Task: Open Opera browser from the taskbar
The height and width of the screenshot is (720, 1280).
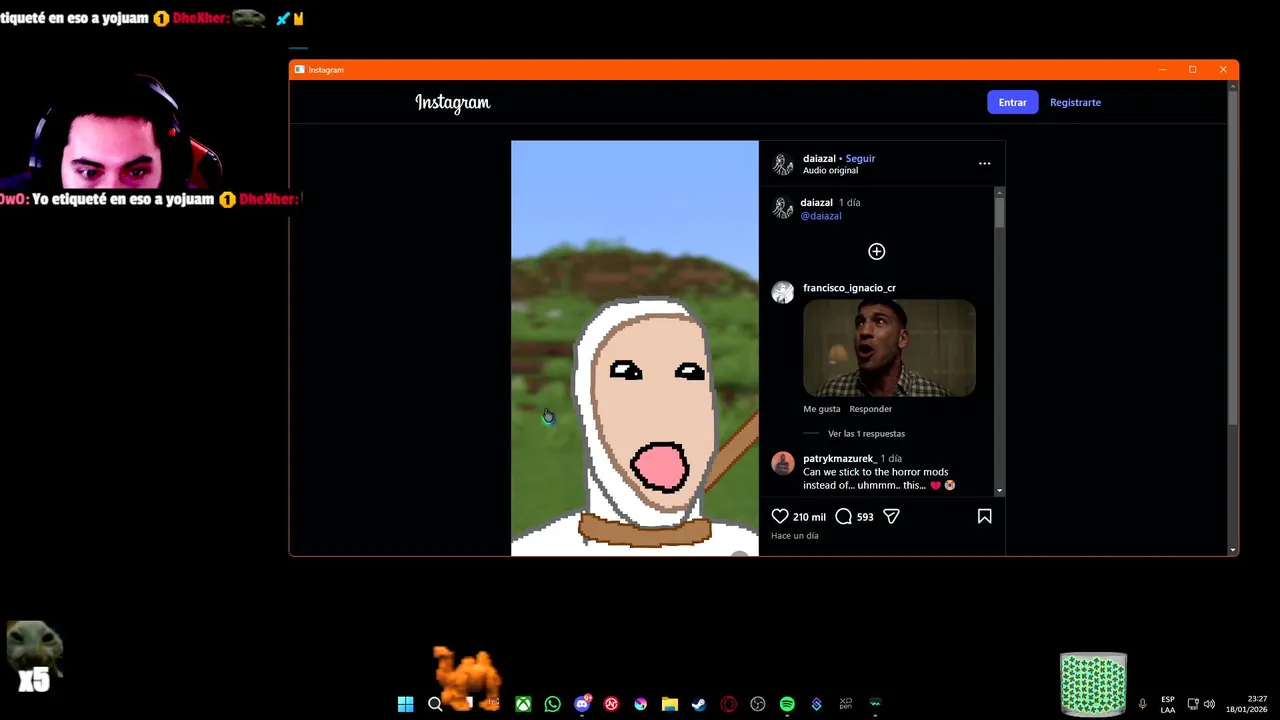Action: 728,704
